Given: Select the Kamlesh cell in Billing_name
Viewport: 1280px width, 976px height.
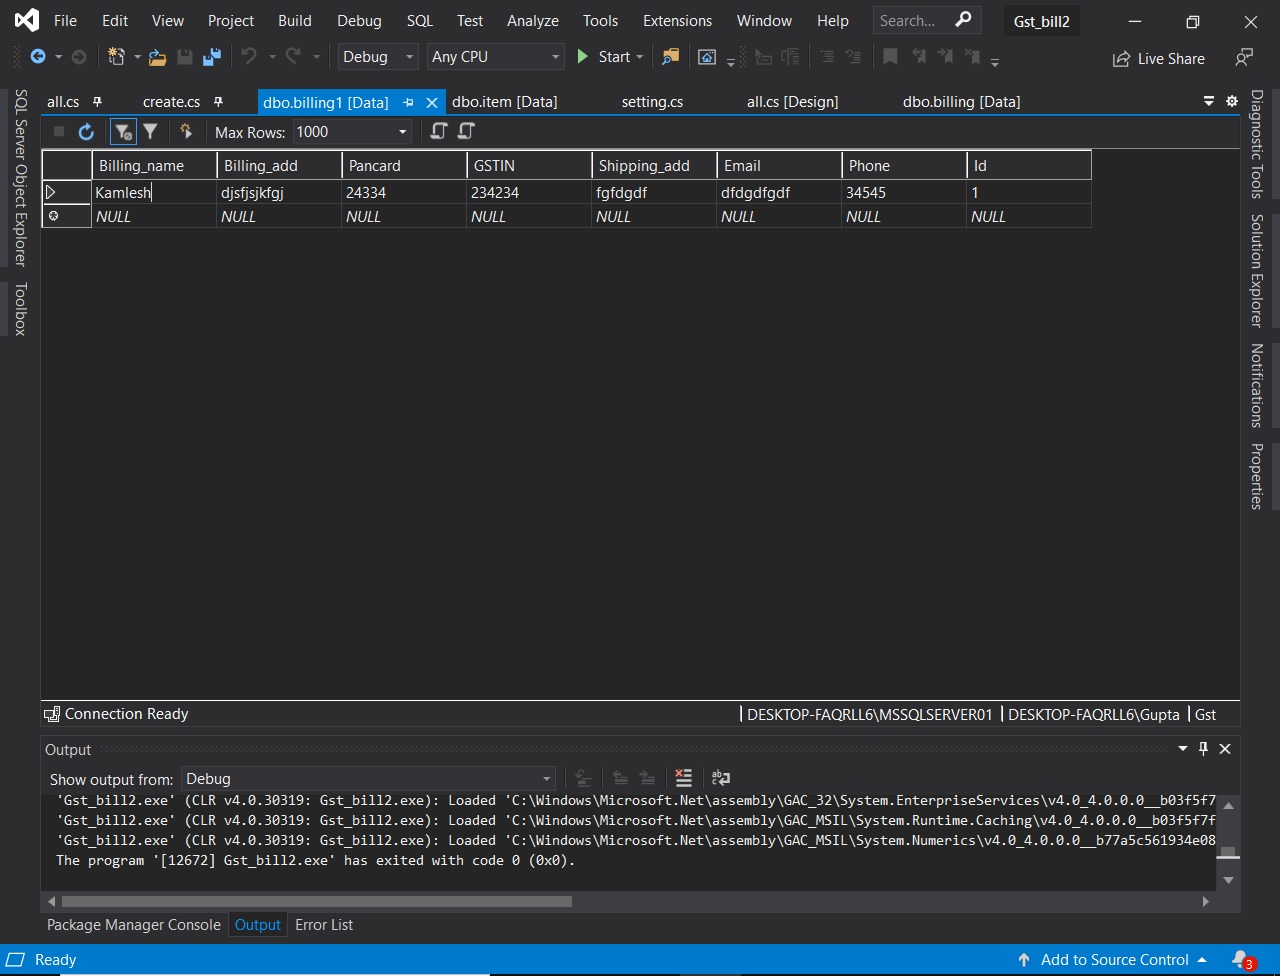Looking at the screenshot, I should pyautogui.click(x=154, y=192).
